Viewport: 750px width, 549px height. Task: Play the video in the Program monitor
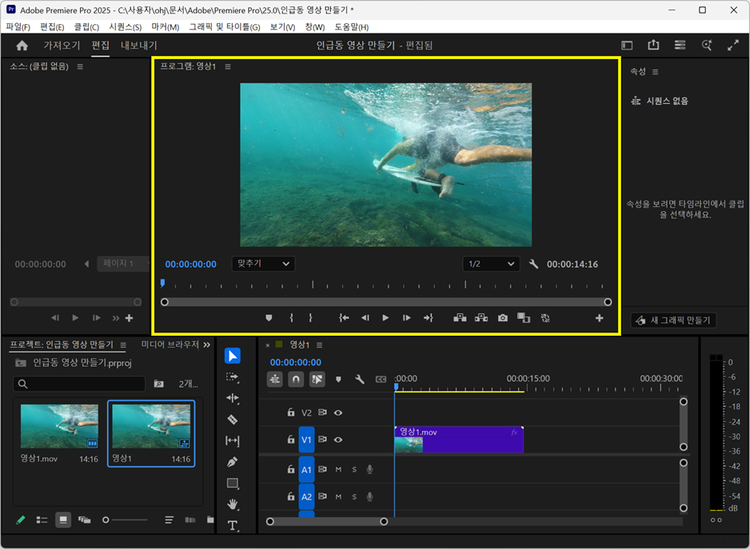tap(385, 318)
